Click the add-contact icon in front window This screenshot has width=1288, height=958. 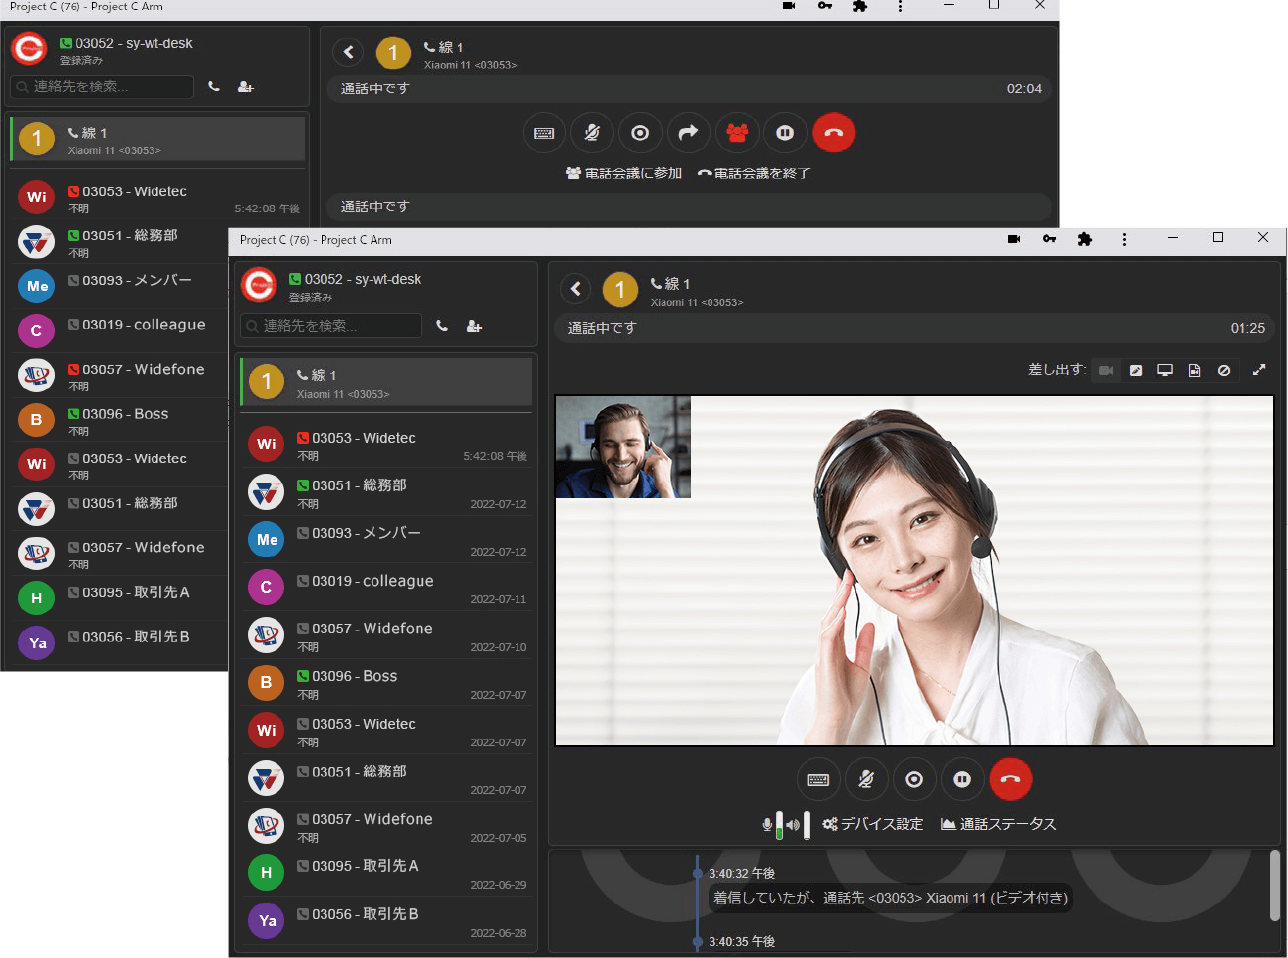[474, 326]
